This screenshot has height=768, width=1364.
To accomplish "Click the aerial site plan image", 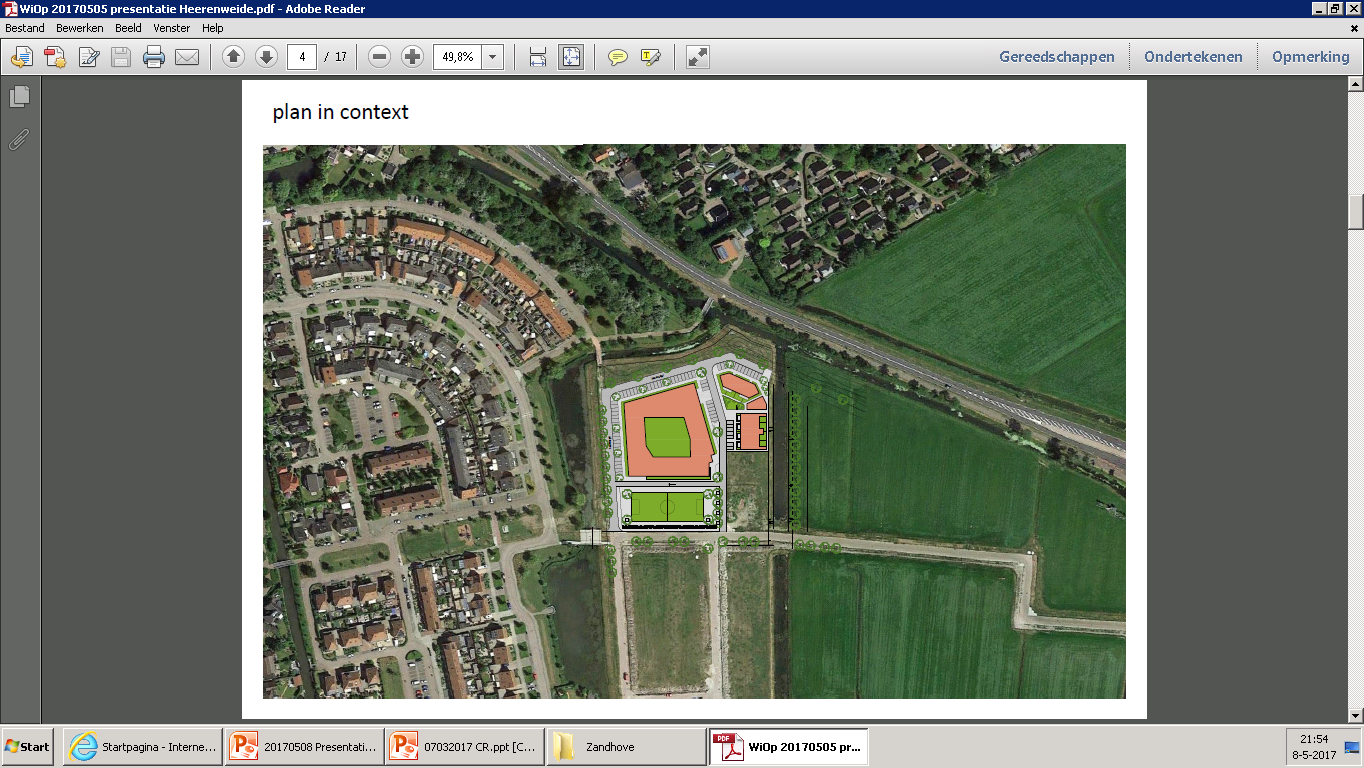I will click(694, 421).
